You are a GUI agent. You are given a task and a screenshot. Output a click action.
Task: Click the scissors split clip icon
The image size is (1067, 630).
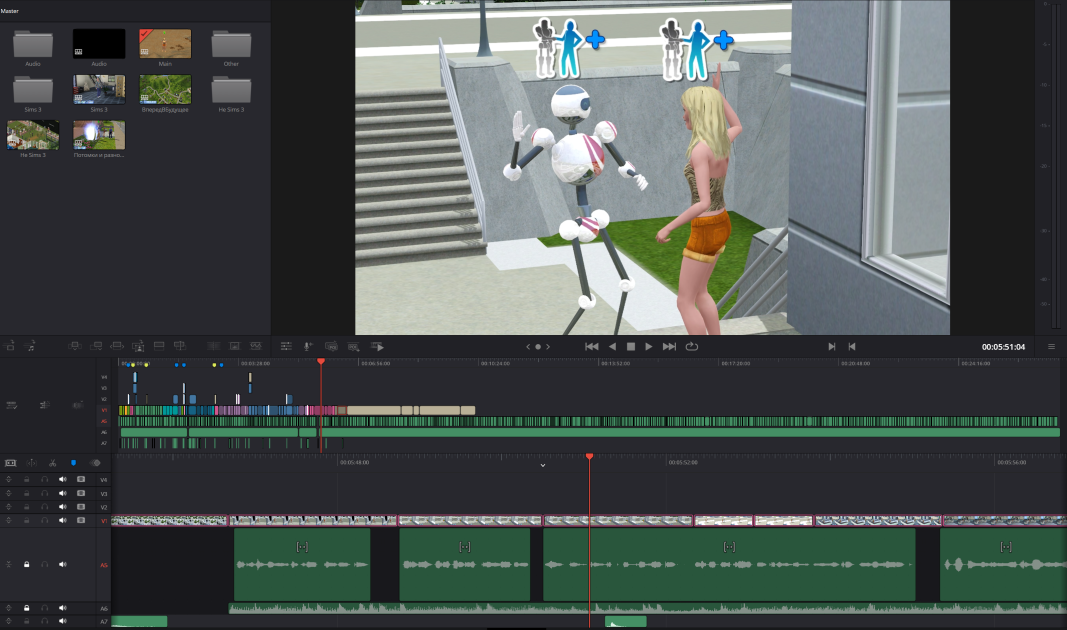(52, 463)
